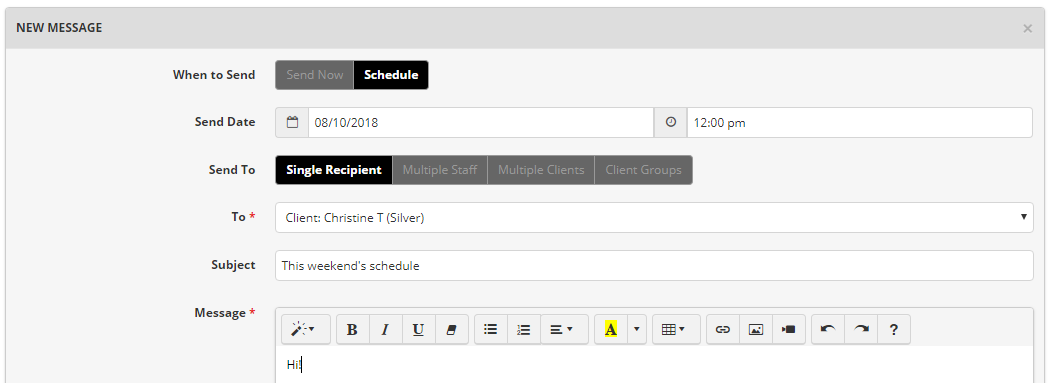The width and height of the screenshot is (1056, 383).
Task: Undo the last edit
Action: coord(828,330)
